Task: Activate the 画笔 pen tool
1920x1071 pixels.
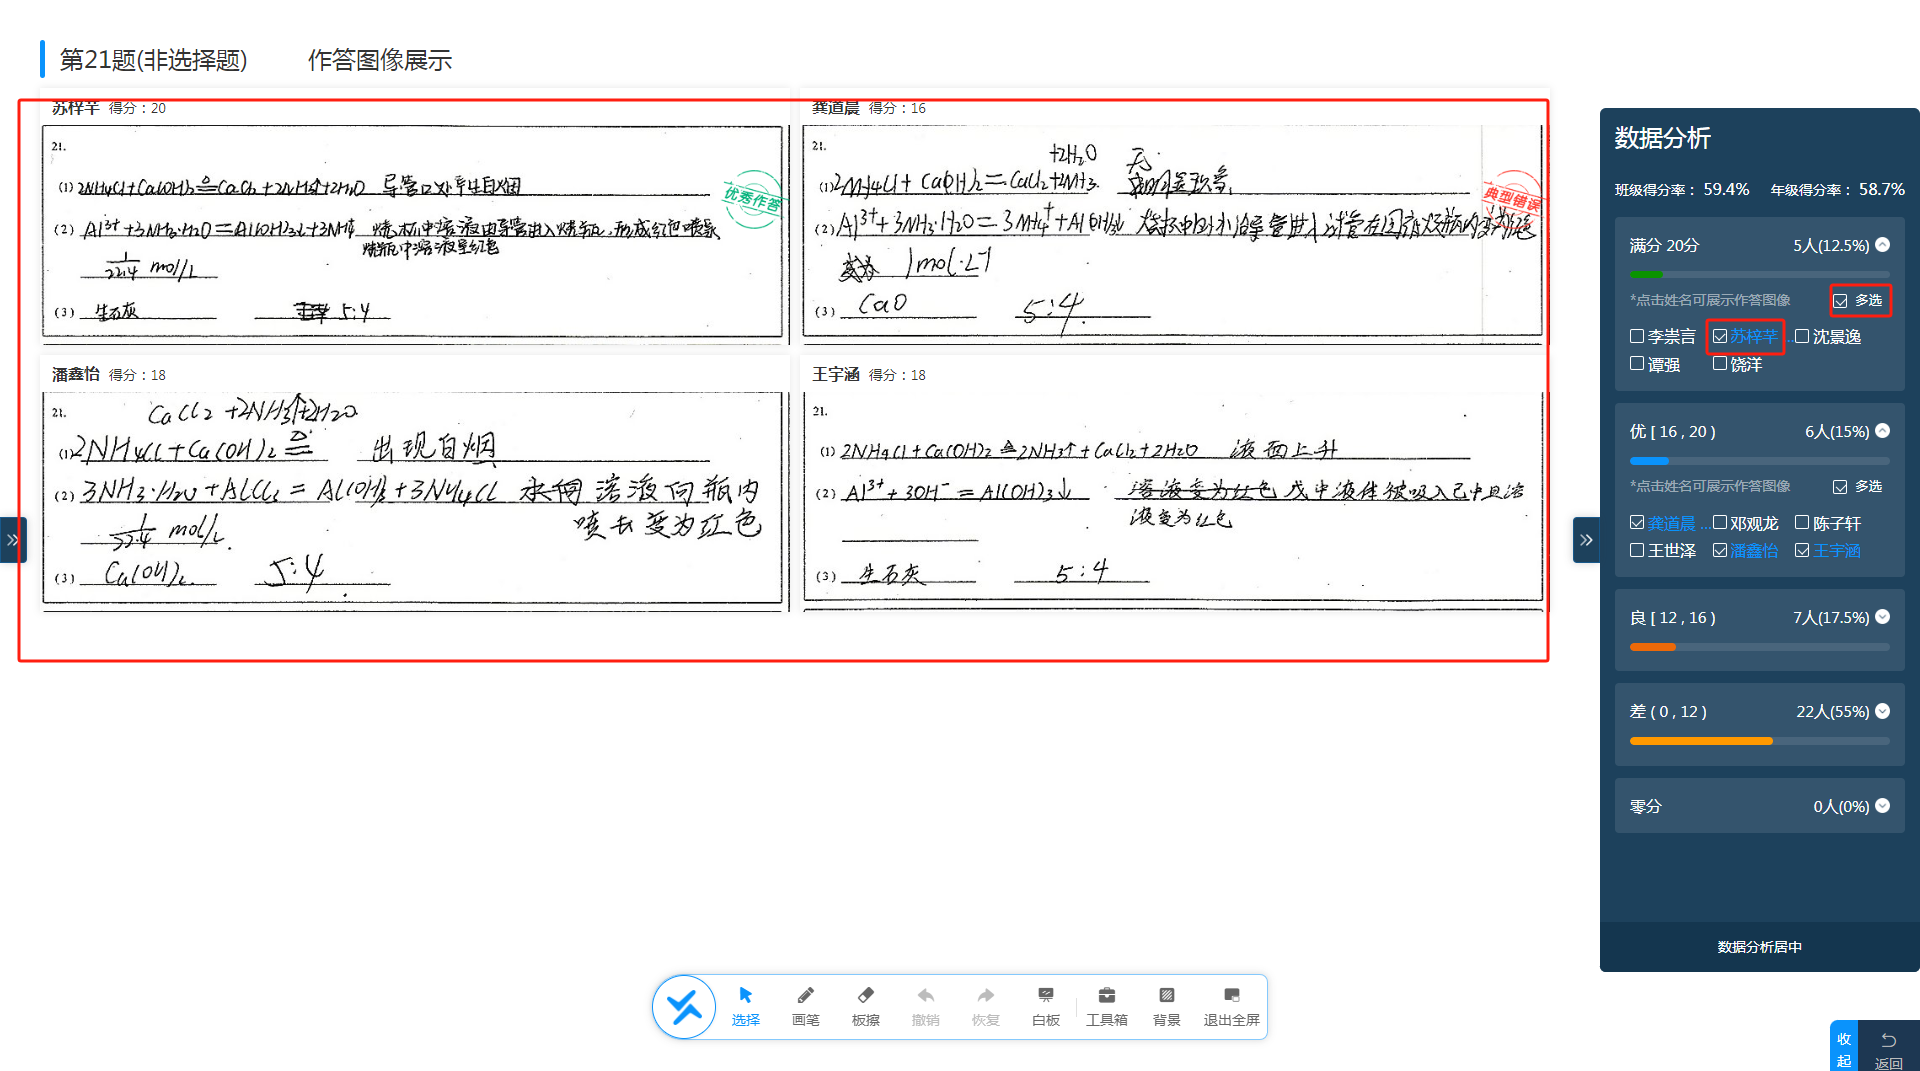Action: [x=805, y=1006]
